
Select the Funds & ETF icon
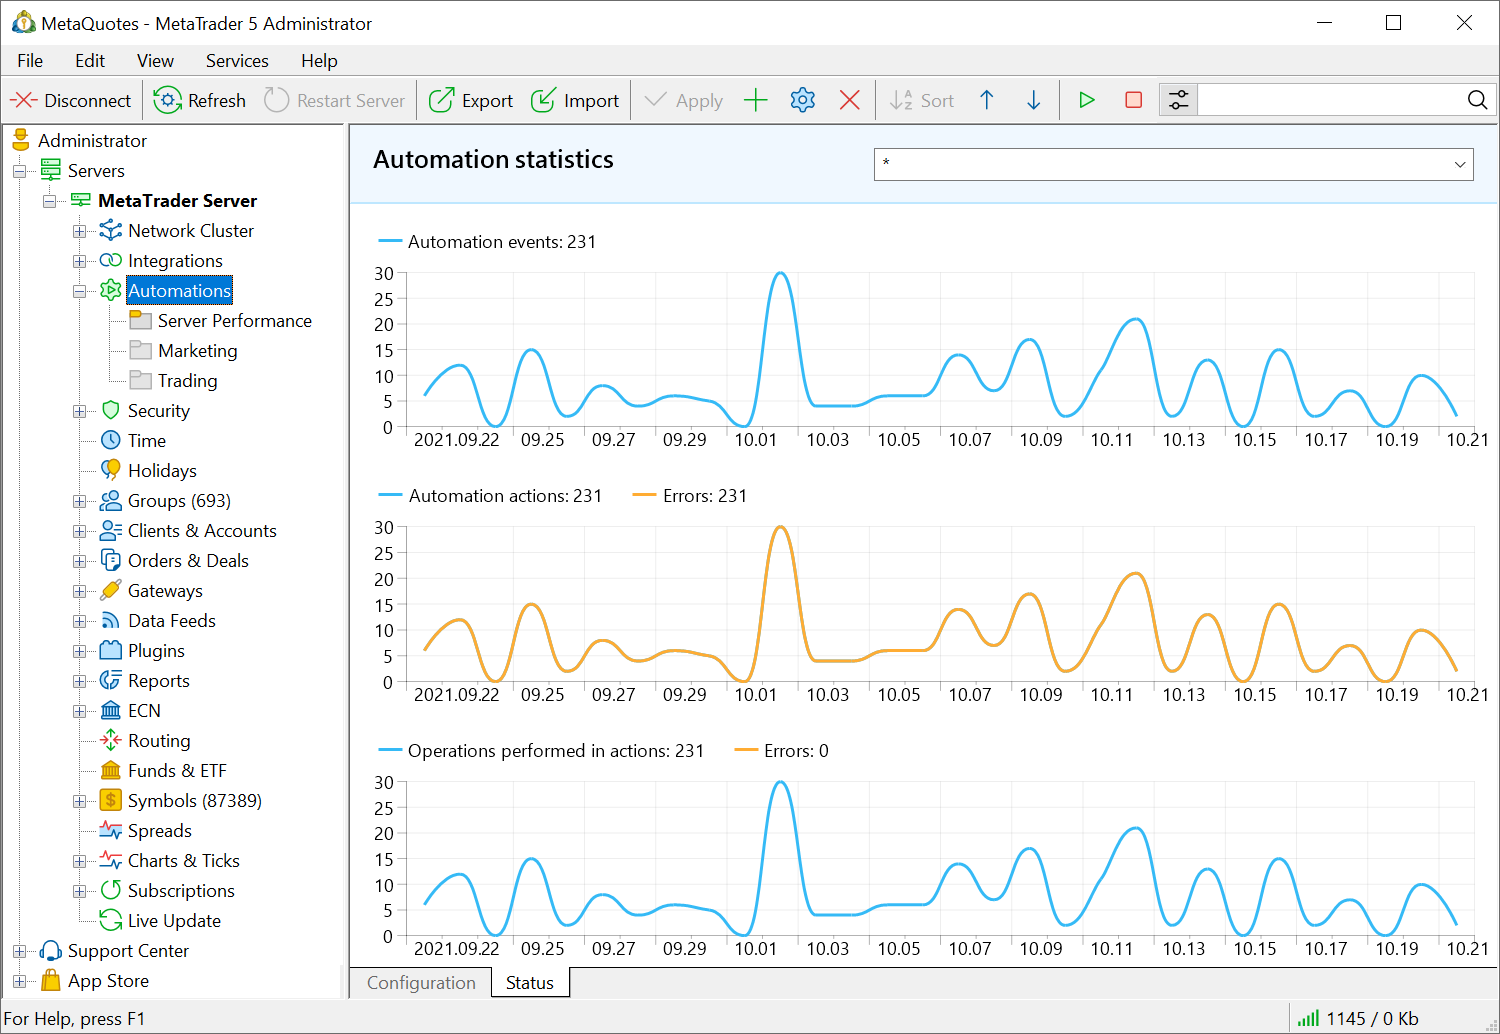coord(111,771)
